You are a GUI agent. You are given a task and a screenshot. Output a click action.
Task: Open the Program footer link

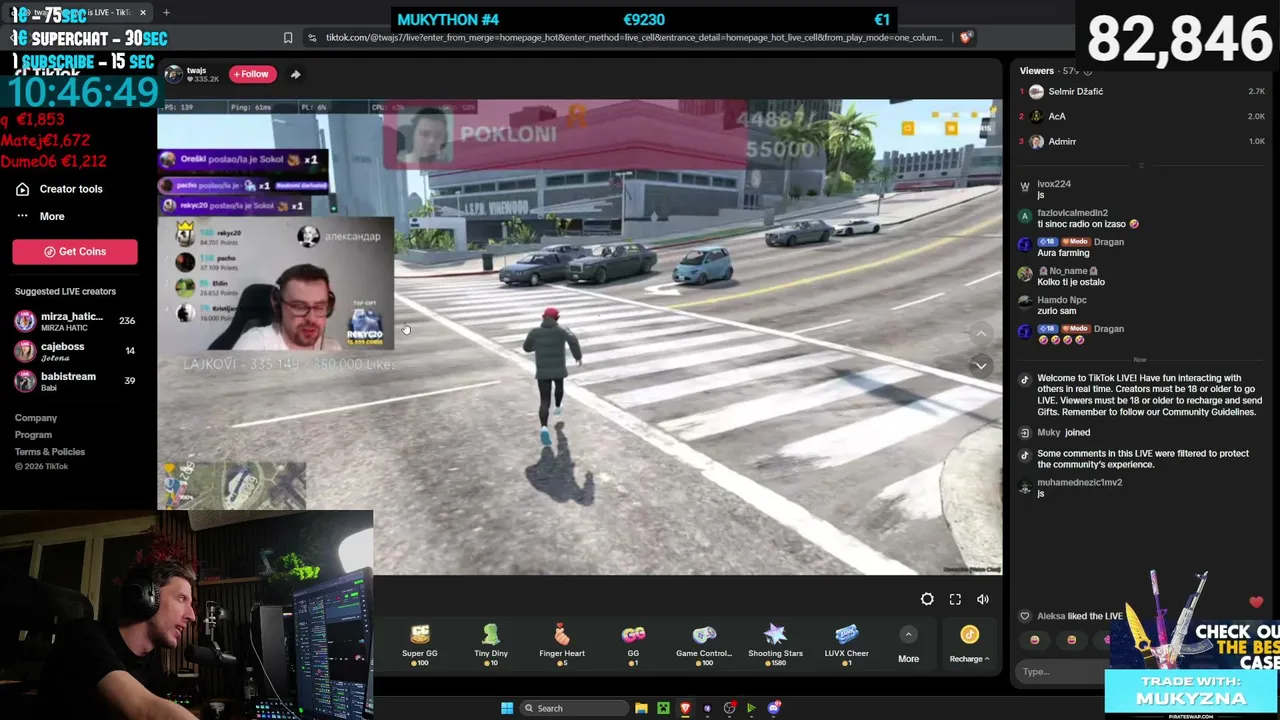click(33, 435)
